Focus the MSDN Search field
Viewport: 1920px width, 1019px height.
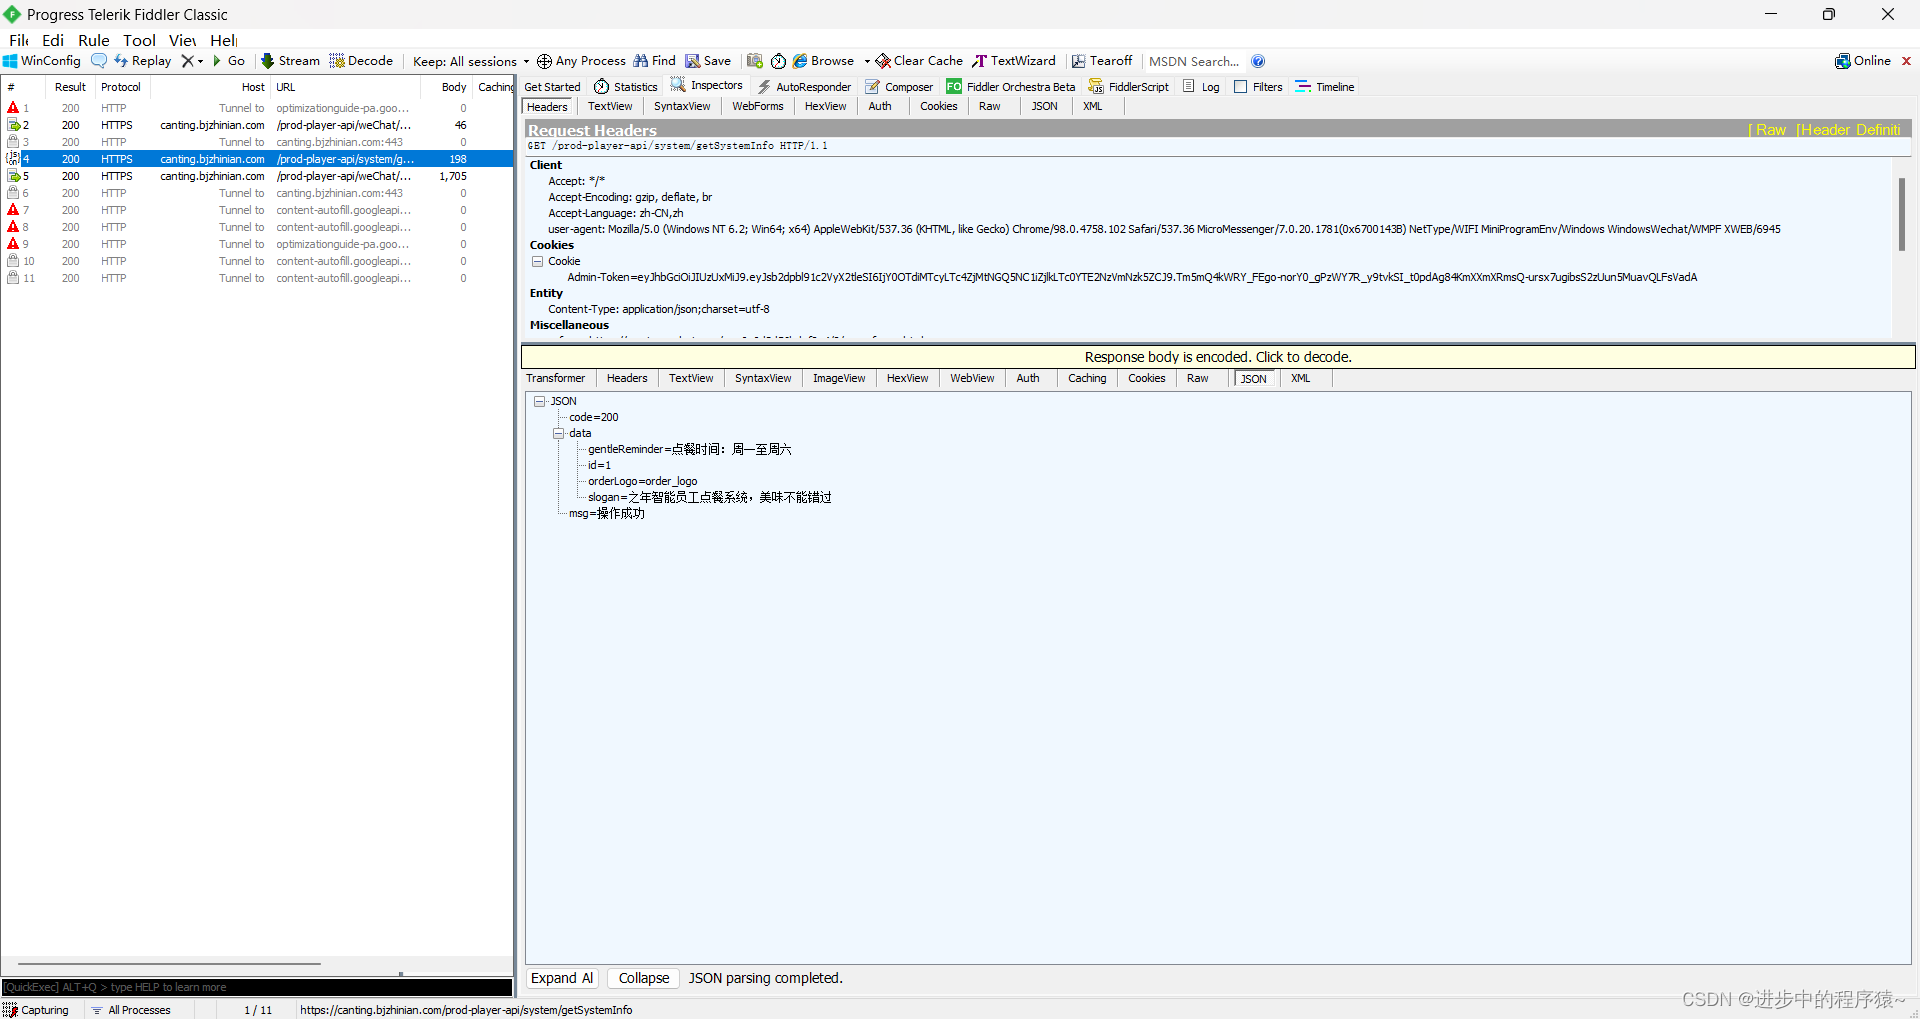pos(1194,61)
